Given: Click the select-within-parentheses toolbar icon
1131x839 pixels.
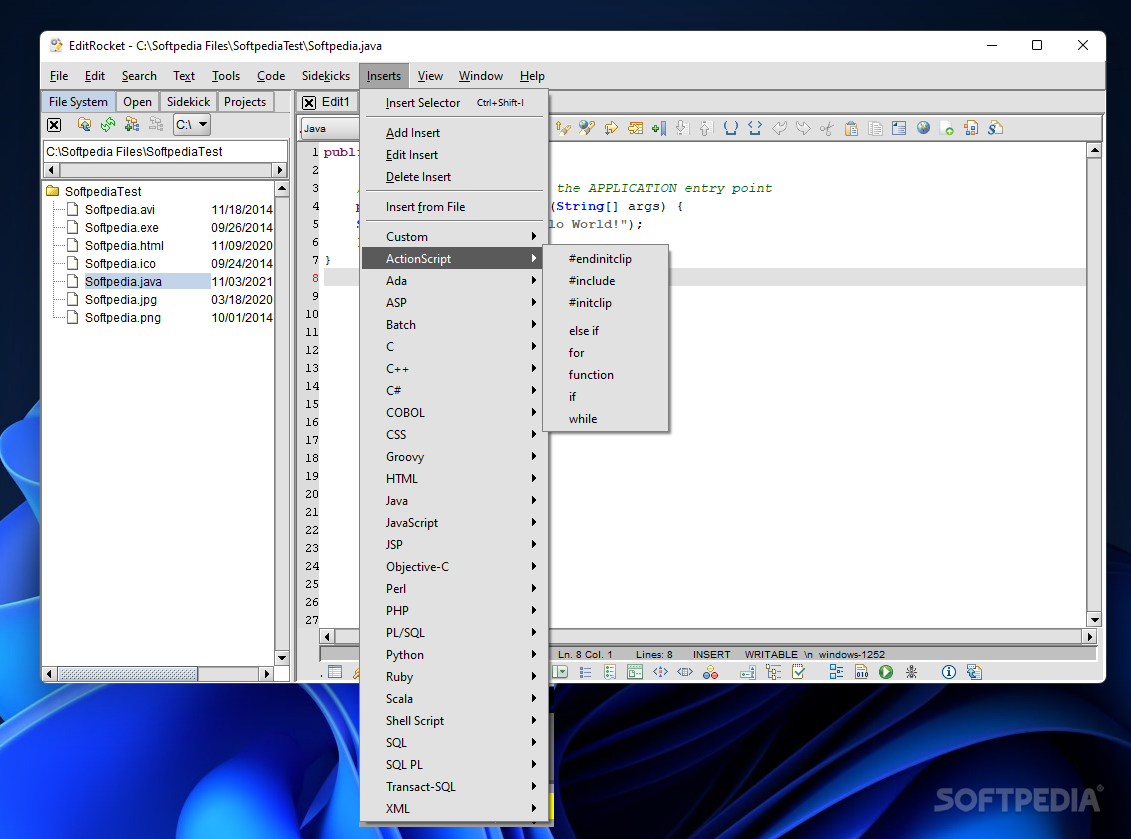Looking at the screenshot, I should [x=731, y=128].
